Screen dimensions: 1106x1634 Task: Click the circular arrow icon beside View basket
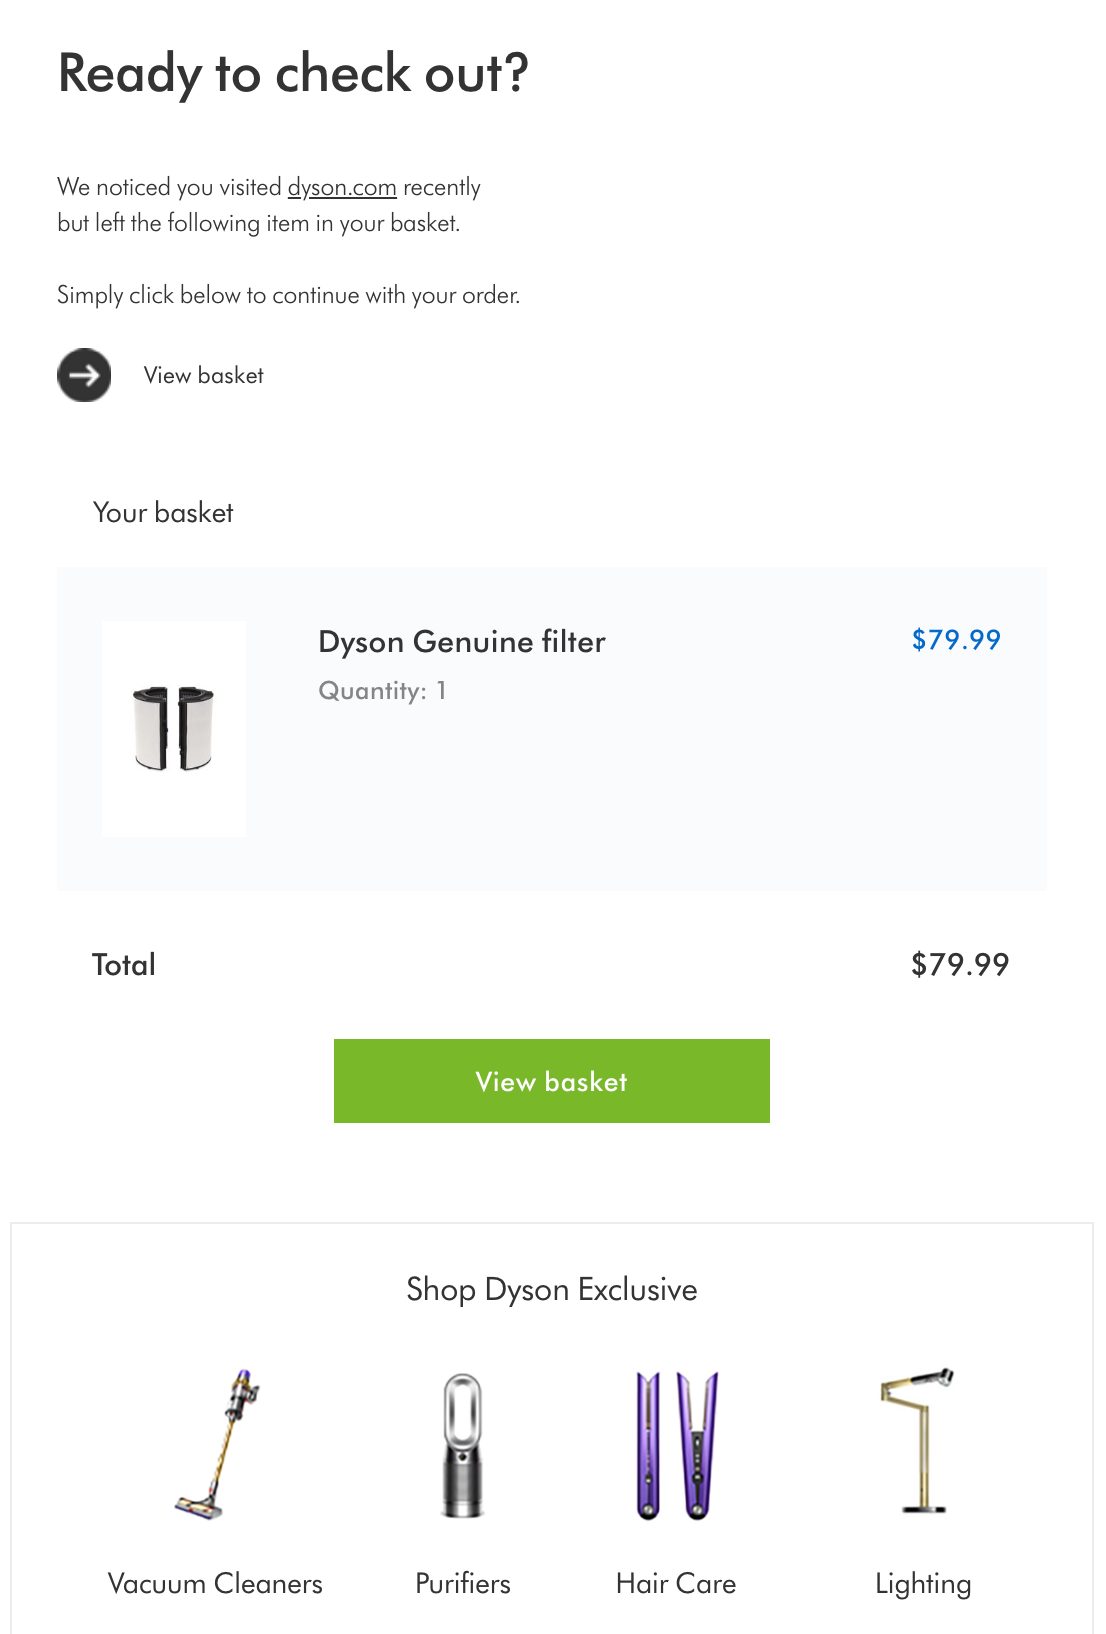84,376
